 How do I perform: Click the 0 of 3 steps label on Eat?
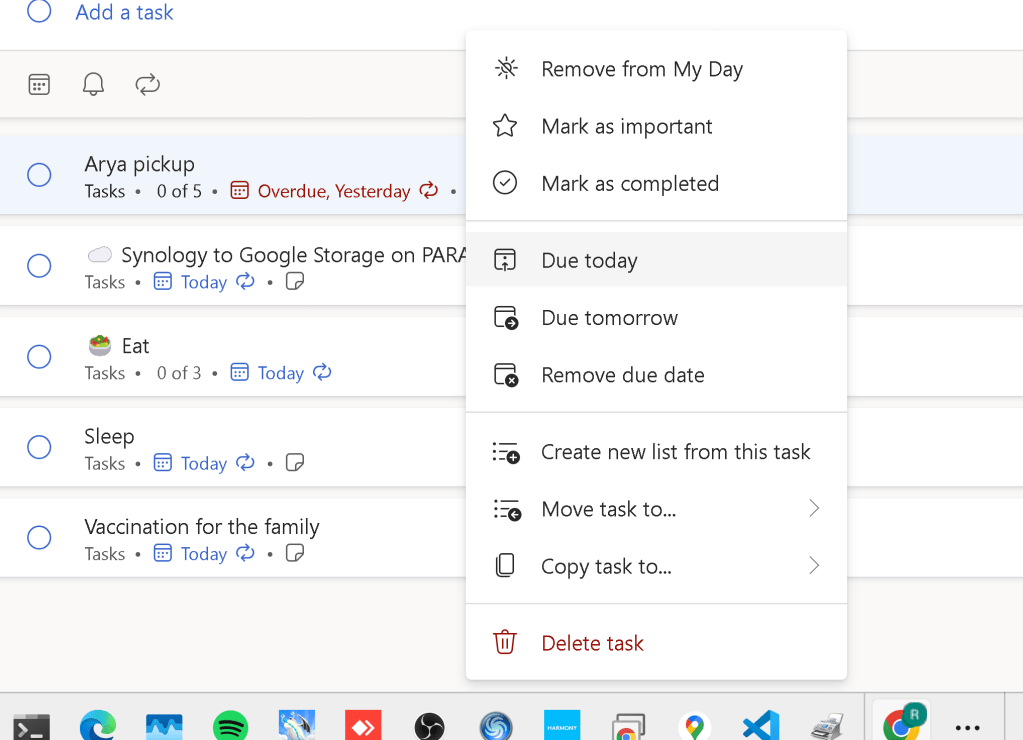pos(179,373)
